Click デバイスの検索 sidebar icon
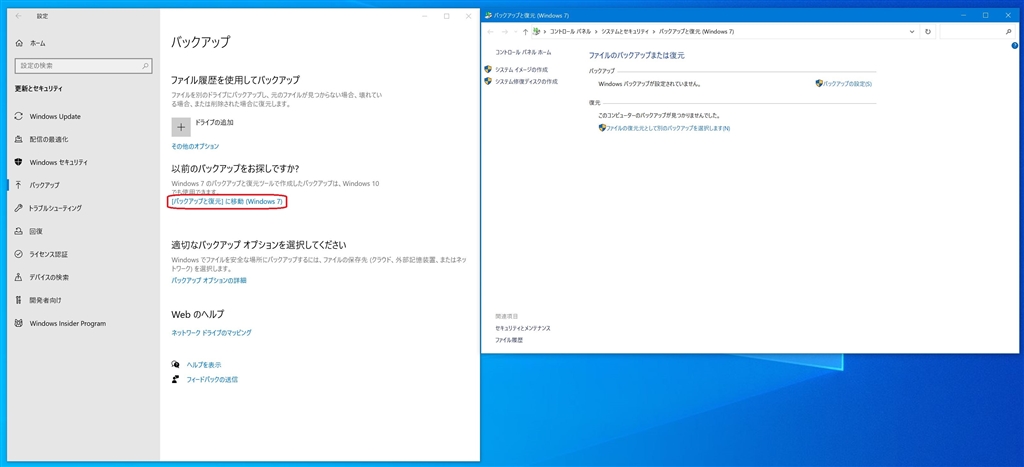Viewport: 1024px width, 467px height. pyautogui.click(x=19, y=277)
